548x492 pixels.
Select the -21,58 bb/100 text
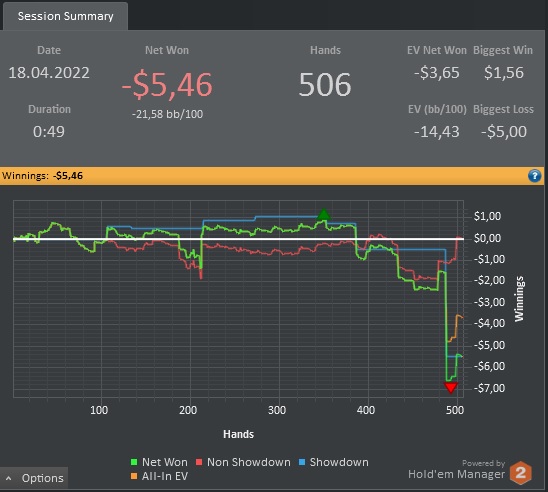167,114
